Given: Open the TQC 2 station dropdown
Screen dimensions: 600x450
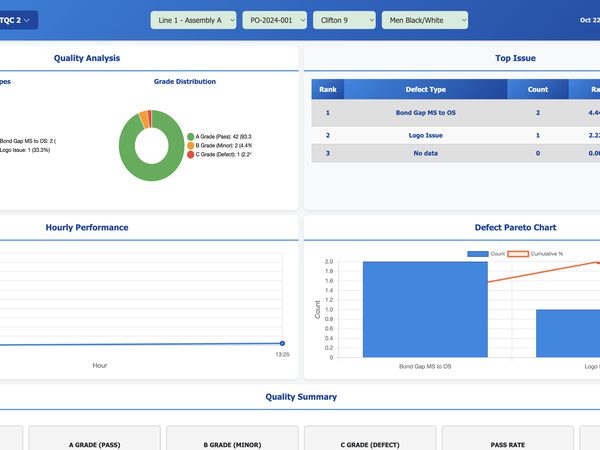Looking at the screenshot, I should coord(17,20).
